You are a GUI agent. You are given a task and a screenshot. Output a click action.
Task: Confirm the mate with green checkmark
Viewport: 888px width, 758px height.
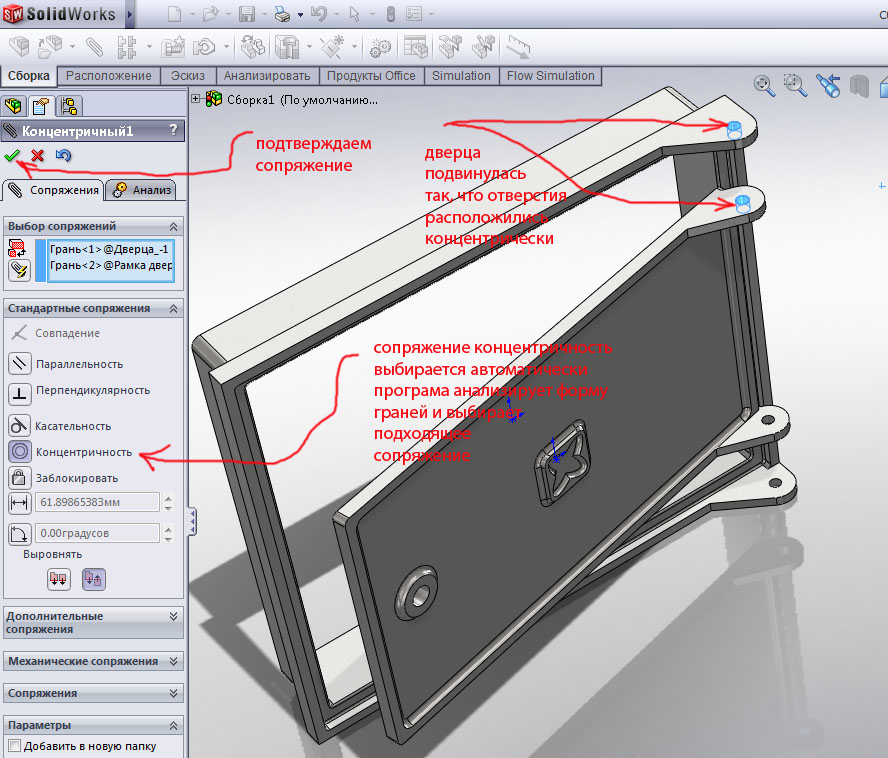12,156
